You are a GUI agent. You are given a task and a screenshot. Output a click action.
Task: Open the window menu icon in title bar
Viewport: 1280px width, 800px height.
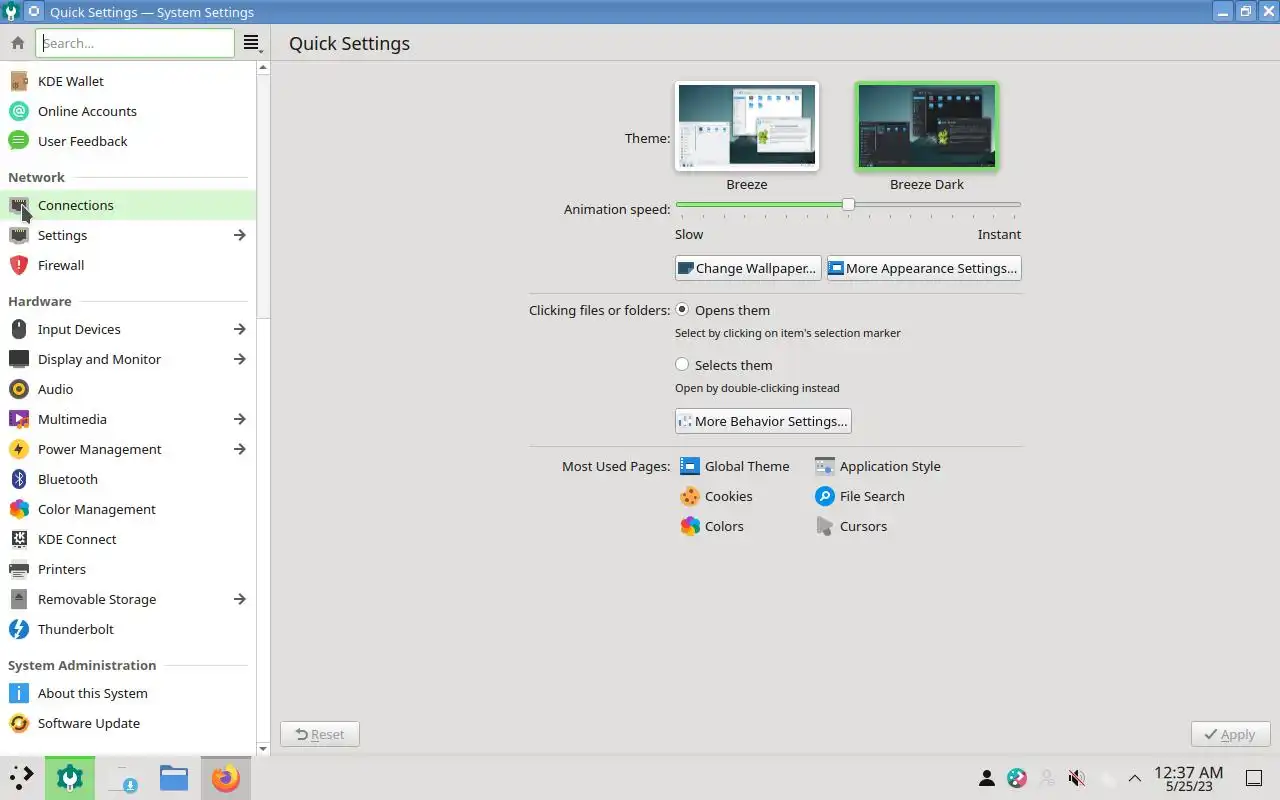pyautogui.click(x=34, y=12)
